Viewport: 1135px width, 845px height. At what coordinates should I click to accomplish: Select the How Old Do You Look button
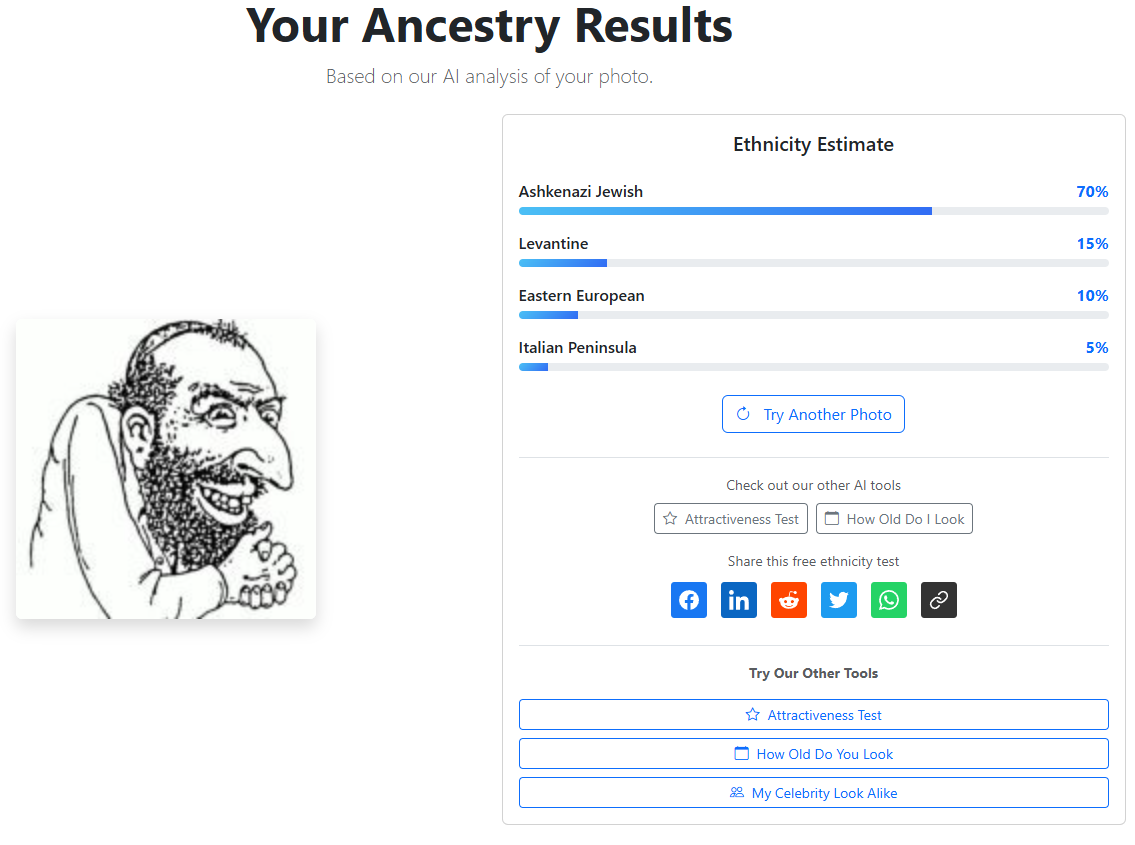pos(813,754)
